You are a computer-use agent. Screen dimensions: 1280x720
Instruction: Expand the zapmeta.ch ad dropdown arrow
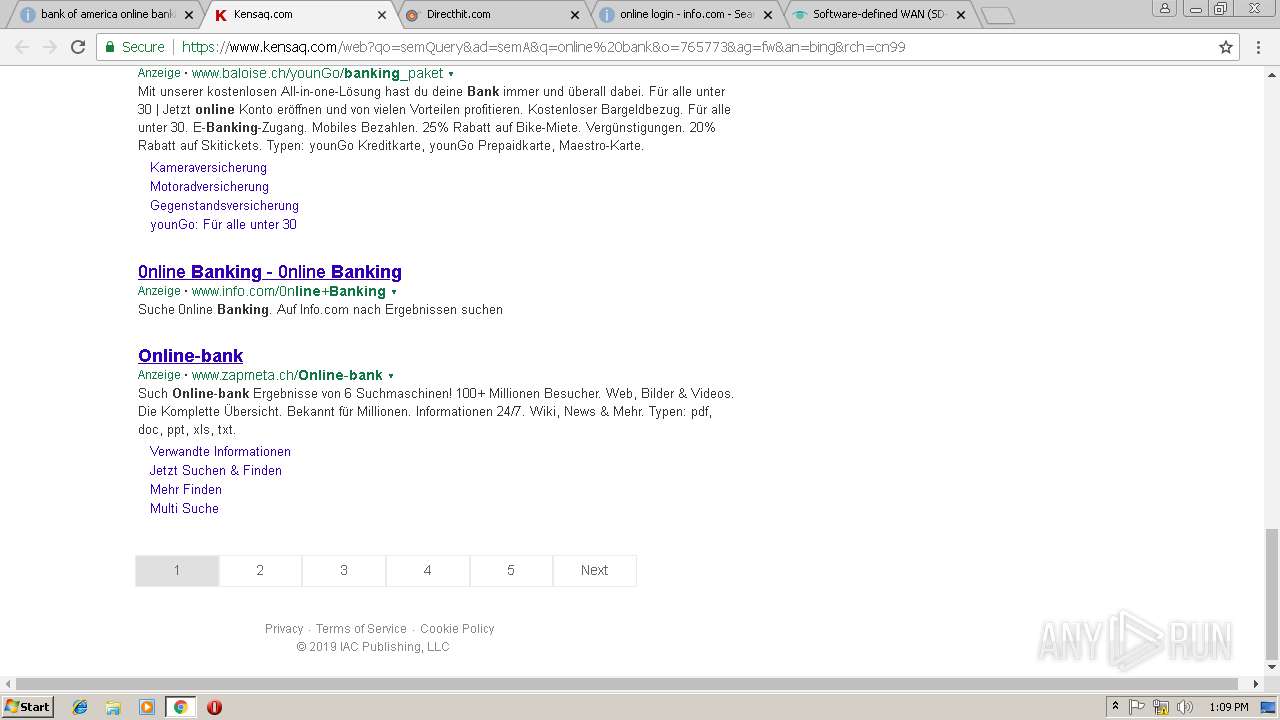391,376
